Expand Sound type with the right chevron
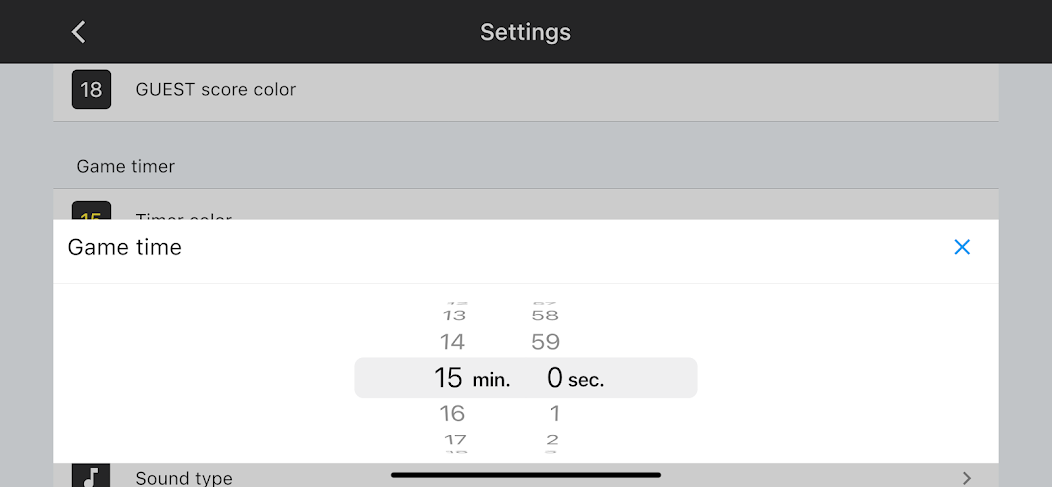 [966, 478]
